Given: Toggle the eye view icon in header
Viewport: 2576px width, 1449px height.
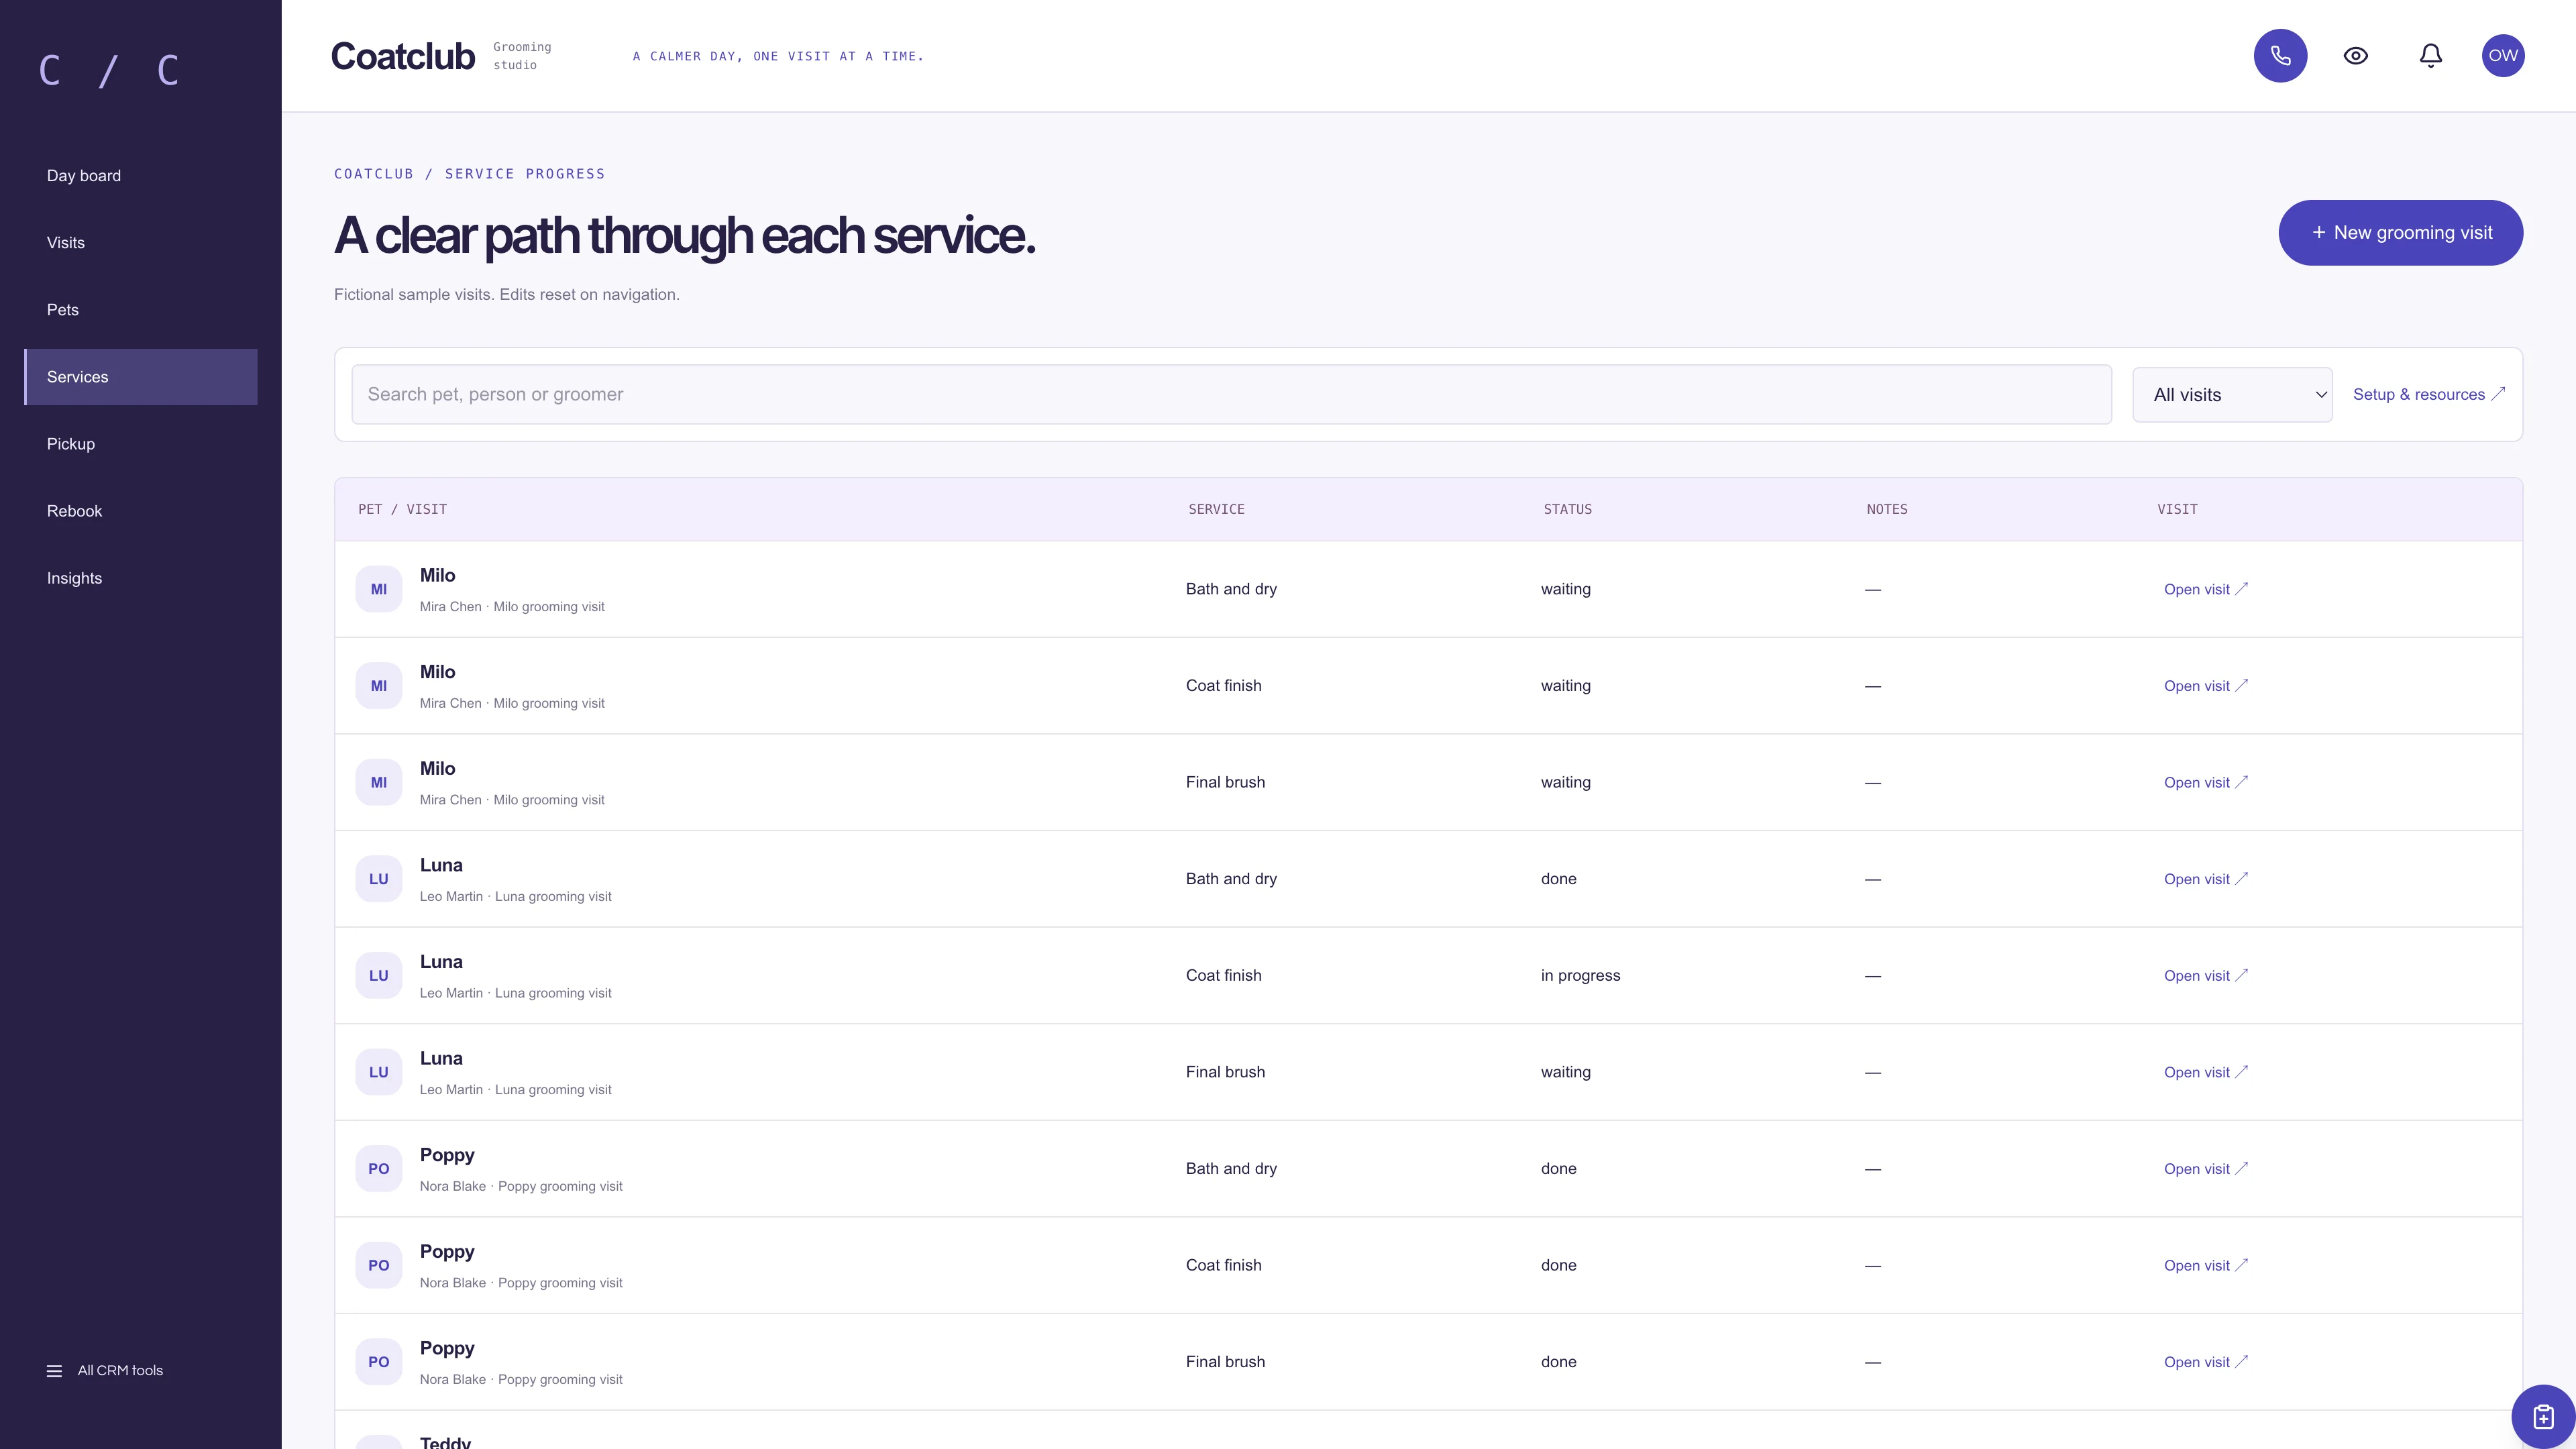Looking at the screenshot, I should [x=2356, y=56].
